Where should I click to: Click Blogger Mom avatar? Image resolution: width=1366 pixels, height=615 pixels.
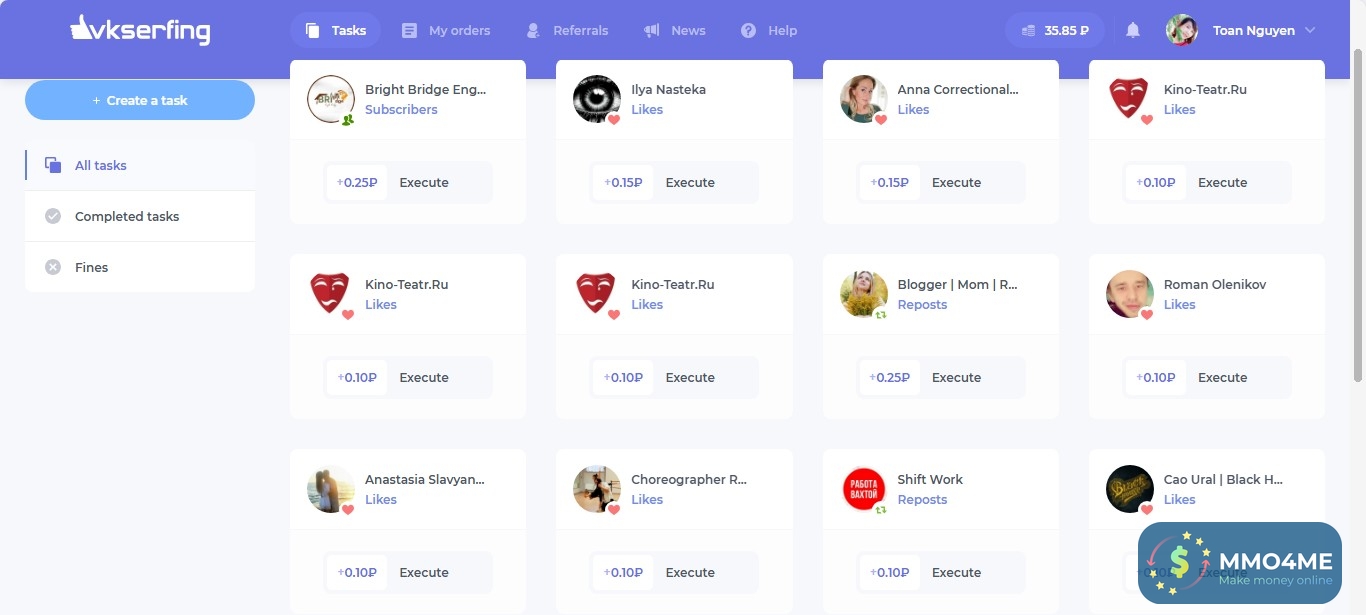864,294
